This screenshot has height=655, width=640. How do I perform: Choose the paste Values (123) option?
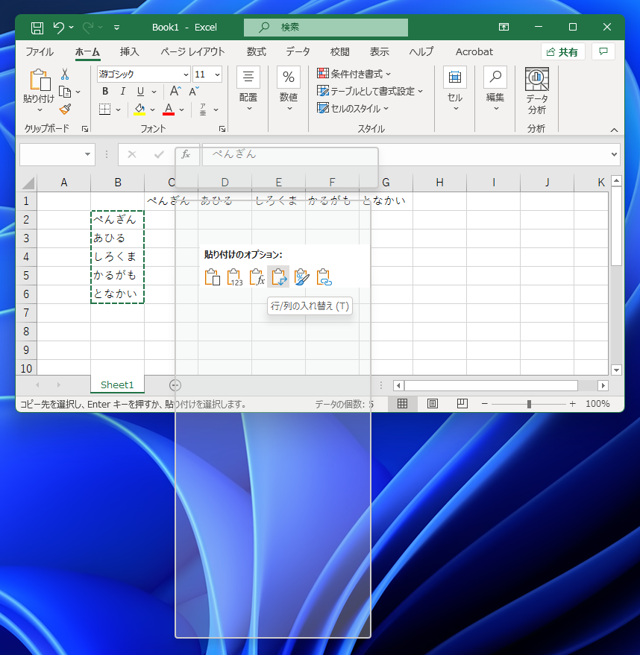pos(234,277)
